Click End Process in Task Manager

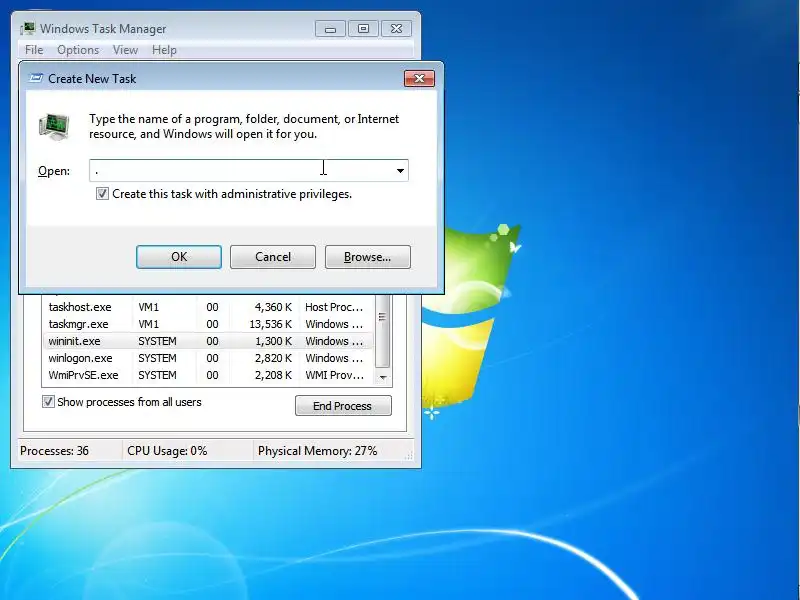tap(343, 406)
